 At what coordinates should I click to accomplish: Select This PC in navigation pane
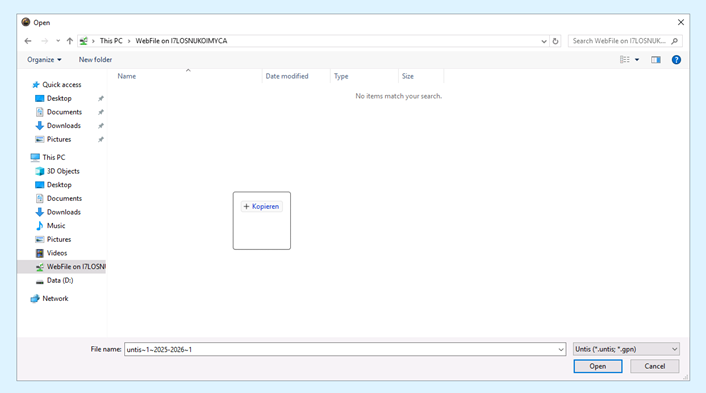54,157
